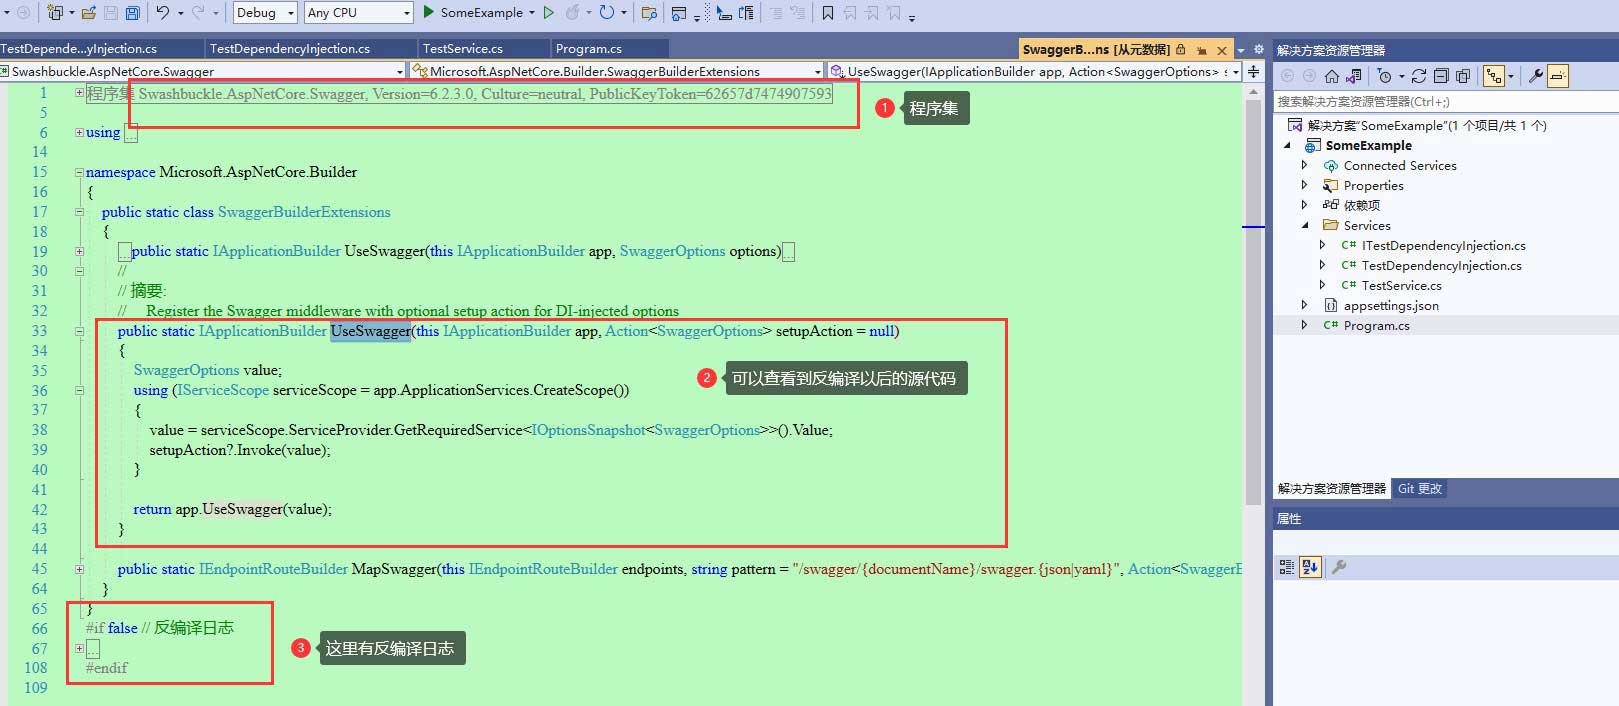Switch to 解决方案资源管理器 bottom tab

[x=1332, y=489]
